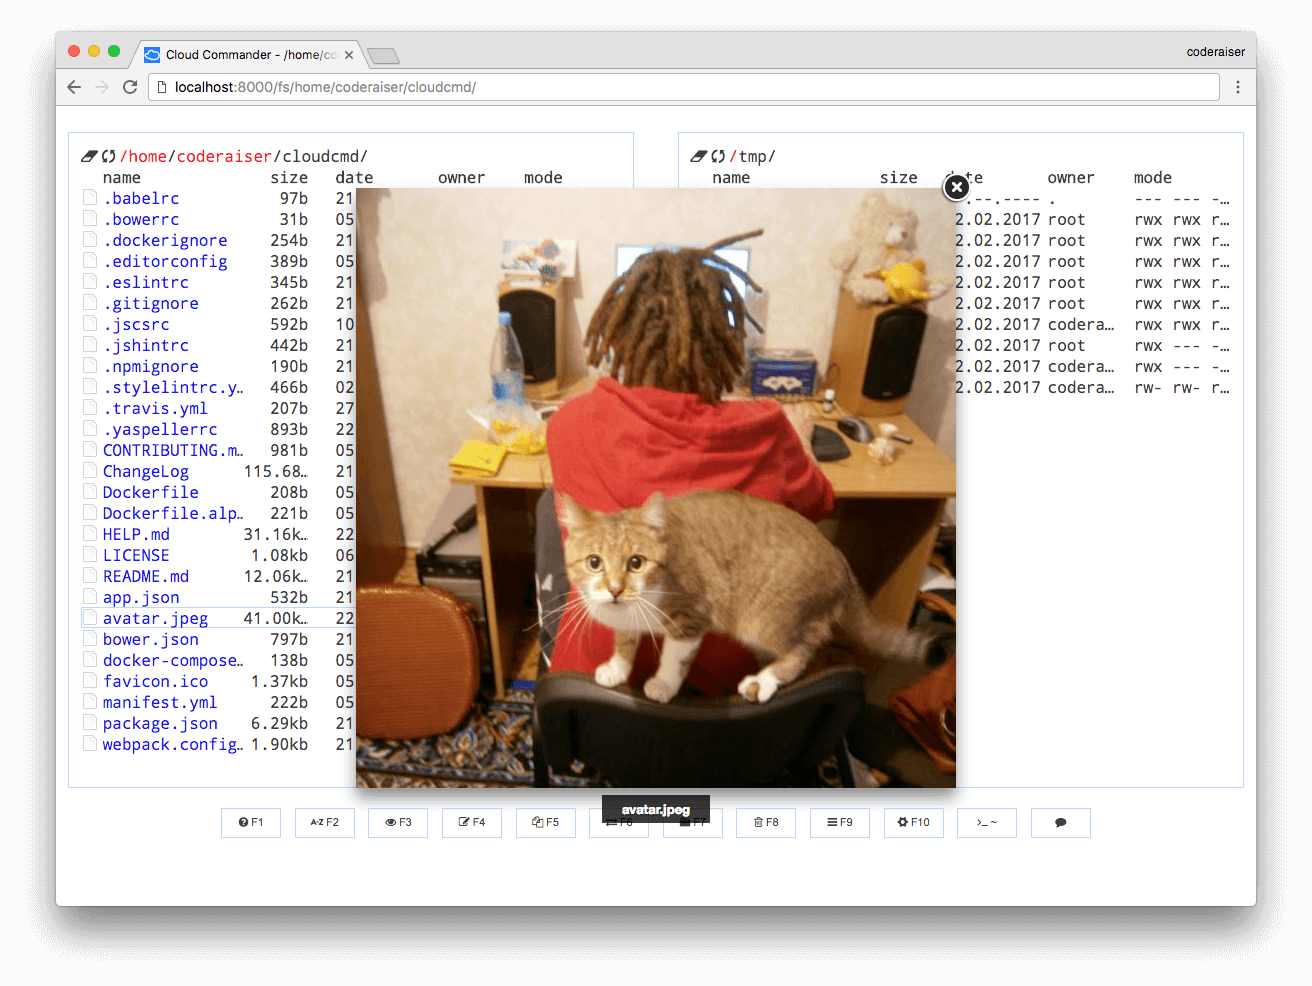
Task: Open the terminal console button
Action: tap(987, 822)
